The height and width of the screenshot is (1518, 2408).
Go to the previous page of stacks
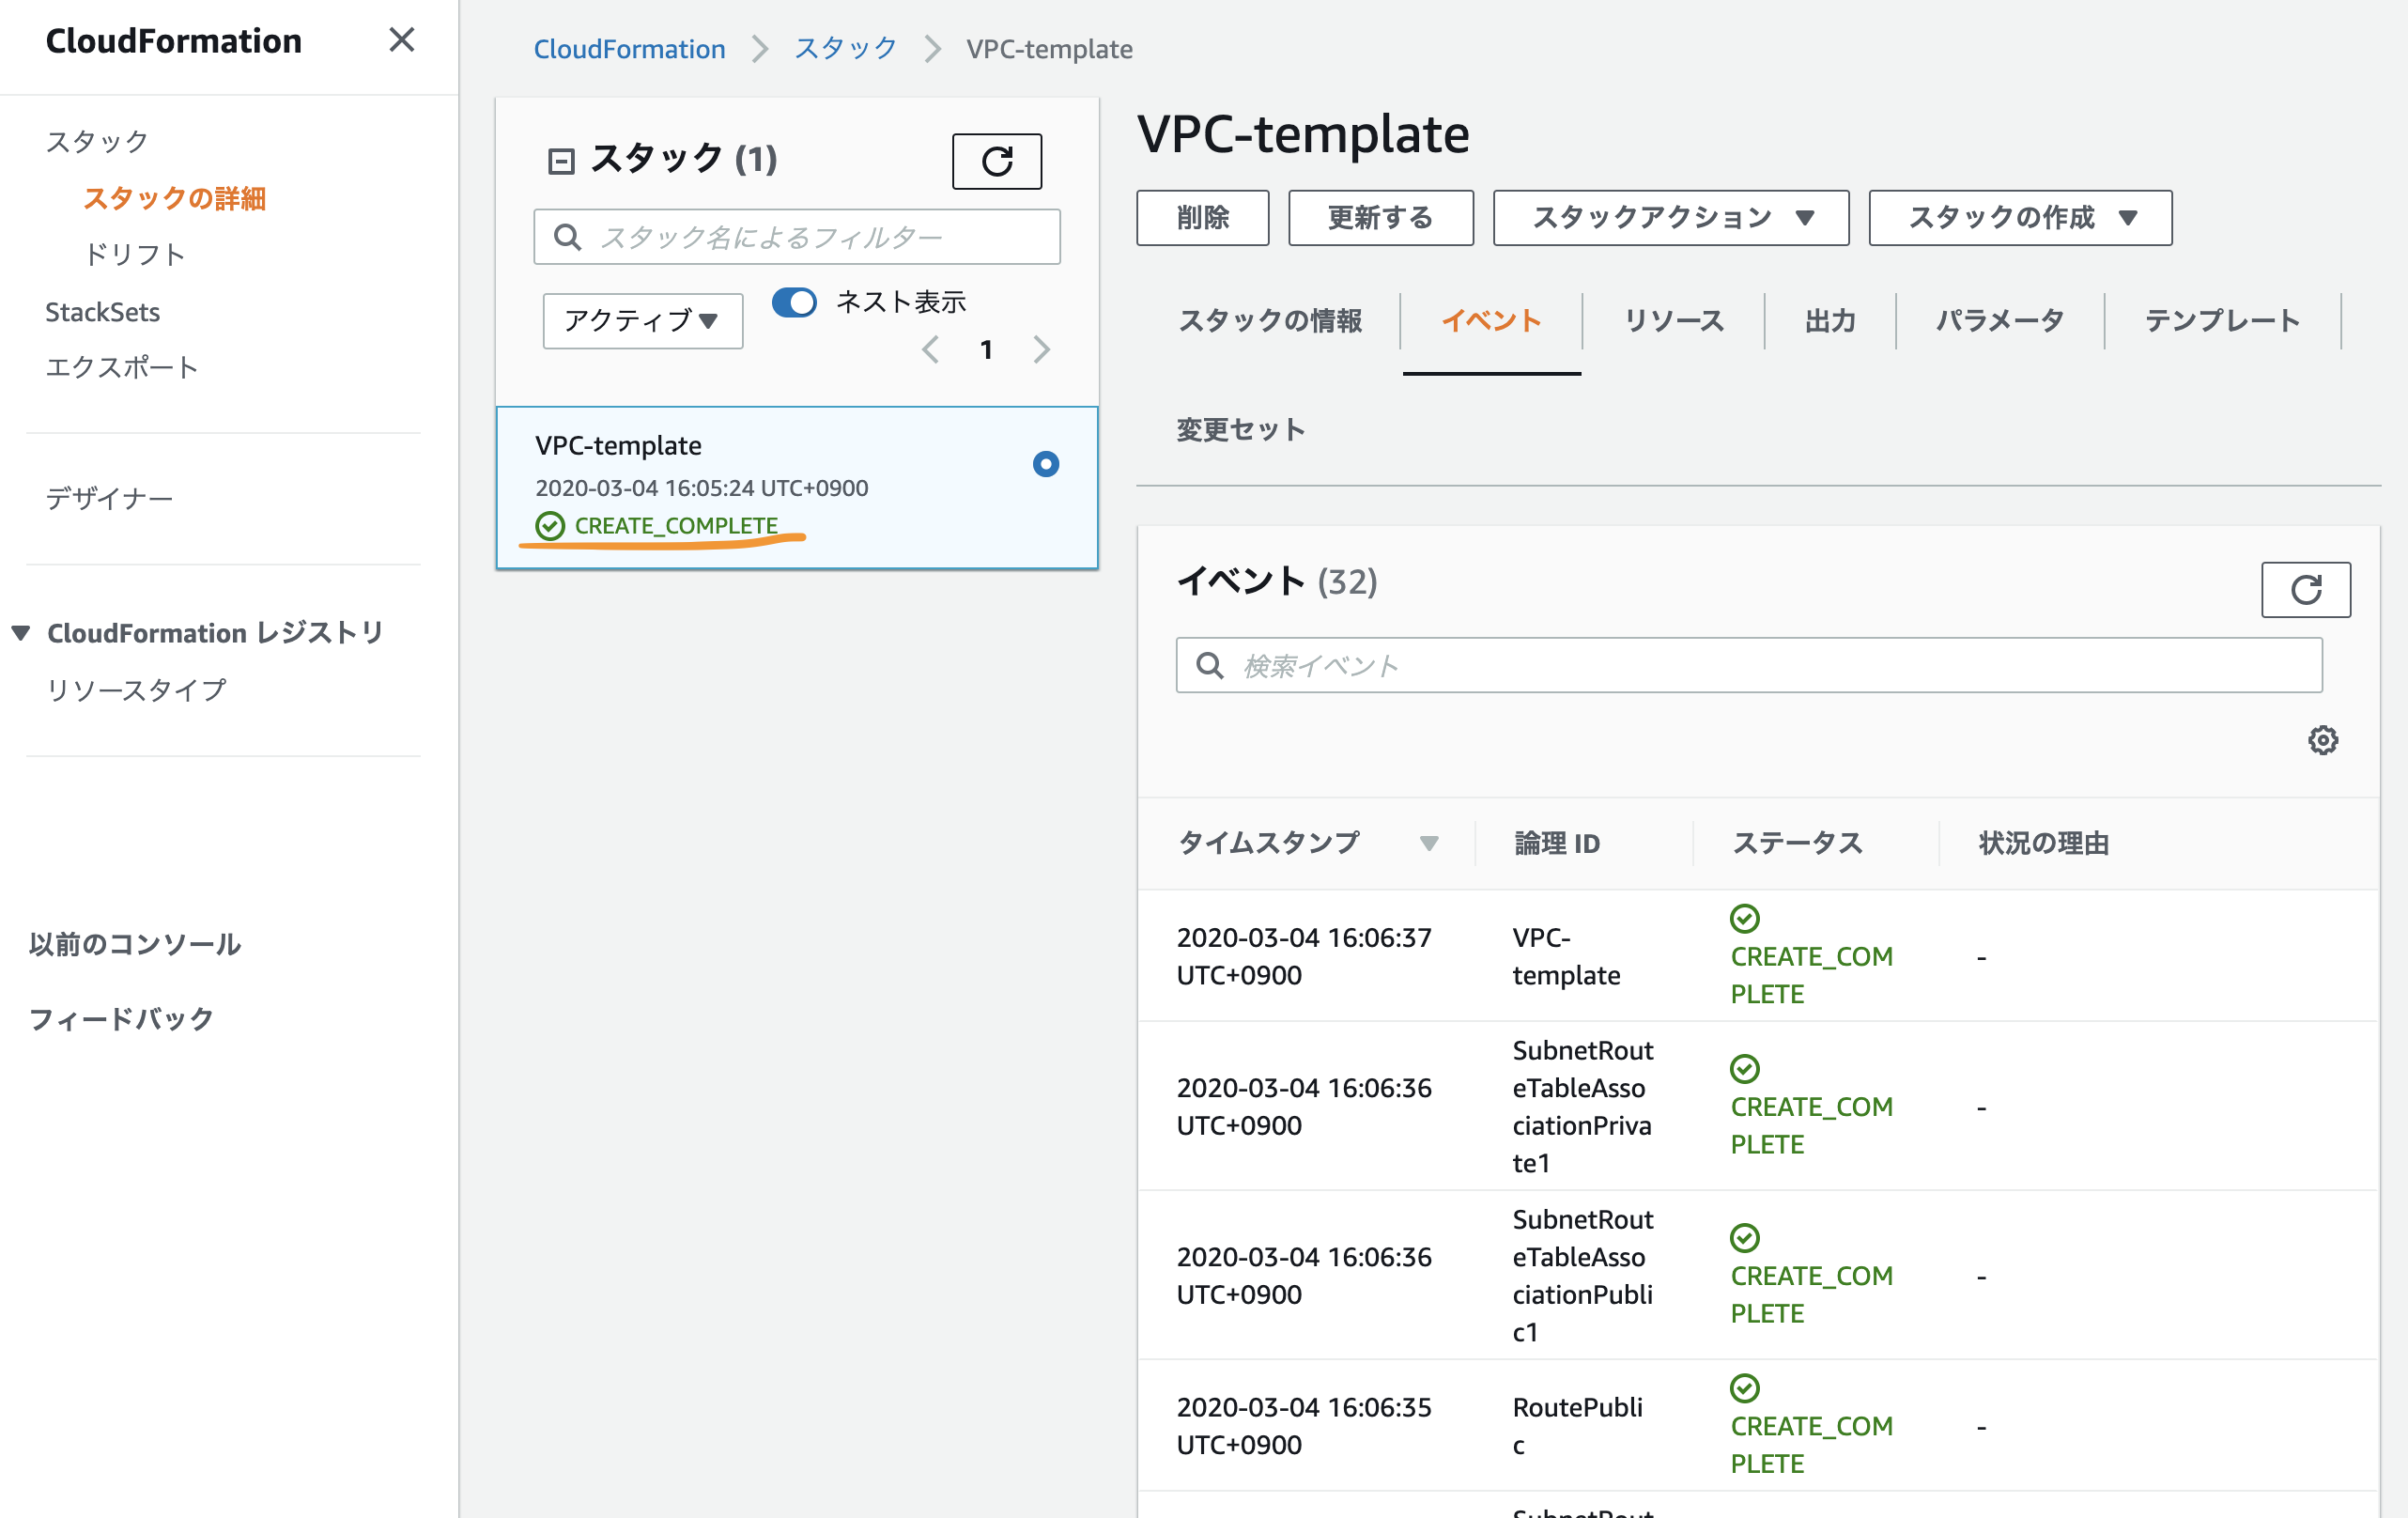click(x=930, y=349)
